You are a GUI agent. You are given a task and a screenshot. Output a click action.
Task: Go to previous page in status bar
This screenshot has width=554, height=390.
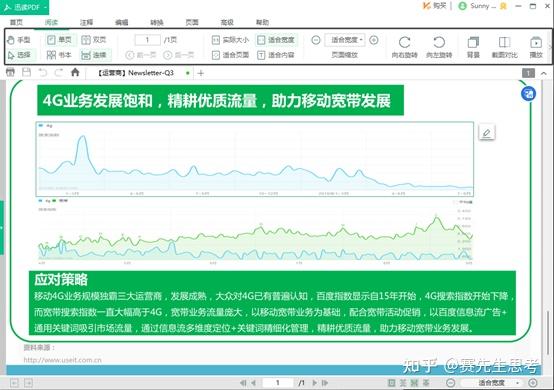(254, 383)
